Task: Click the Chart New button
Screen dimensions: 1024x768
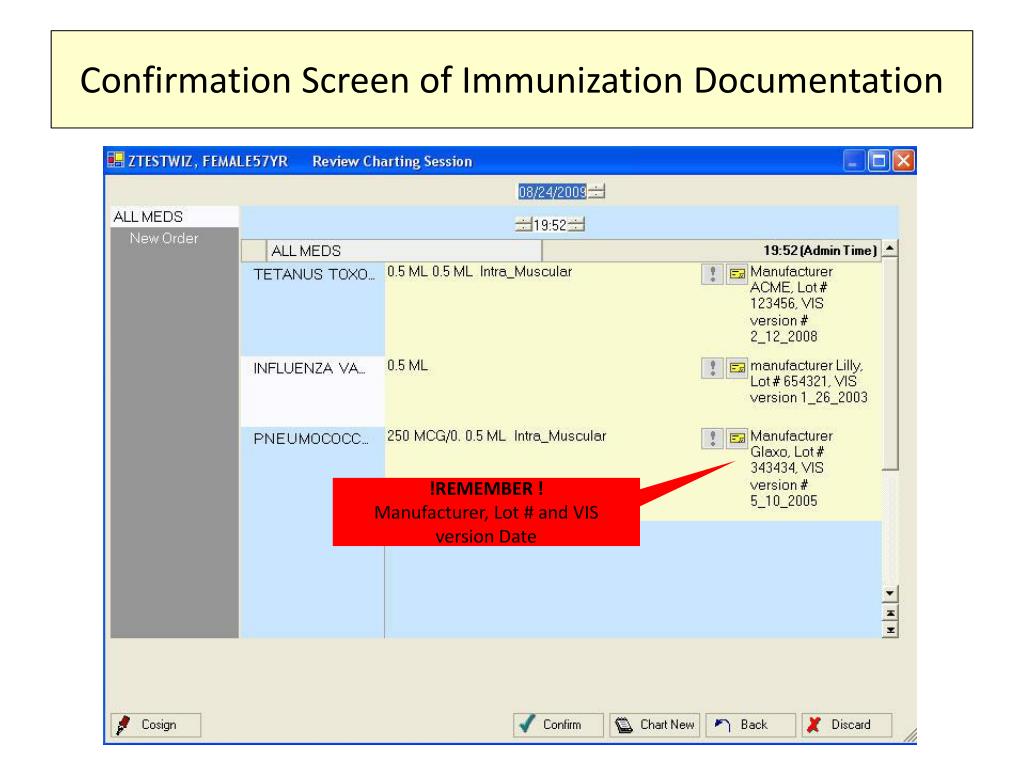Action: click(x=655, y=725)
